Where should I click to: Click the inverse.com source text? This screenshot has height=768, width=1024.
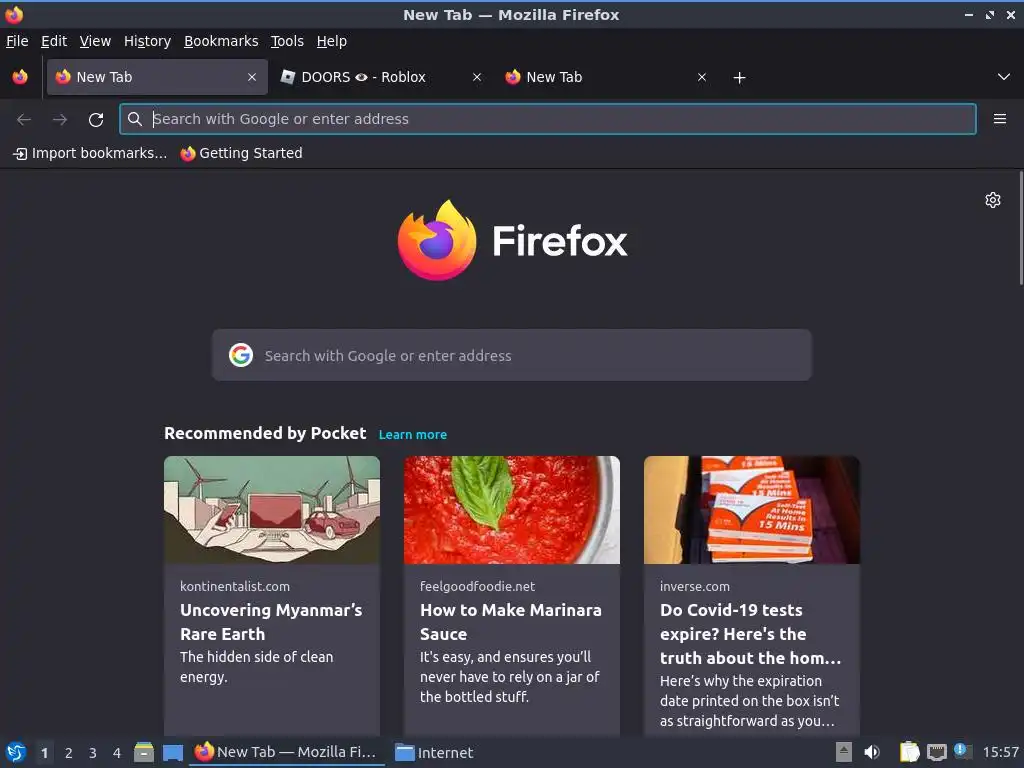[695, 586]
